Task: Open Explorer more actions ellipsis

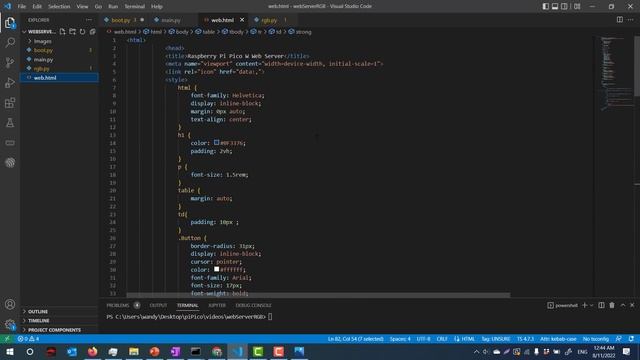Action: pos(89,20)
